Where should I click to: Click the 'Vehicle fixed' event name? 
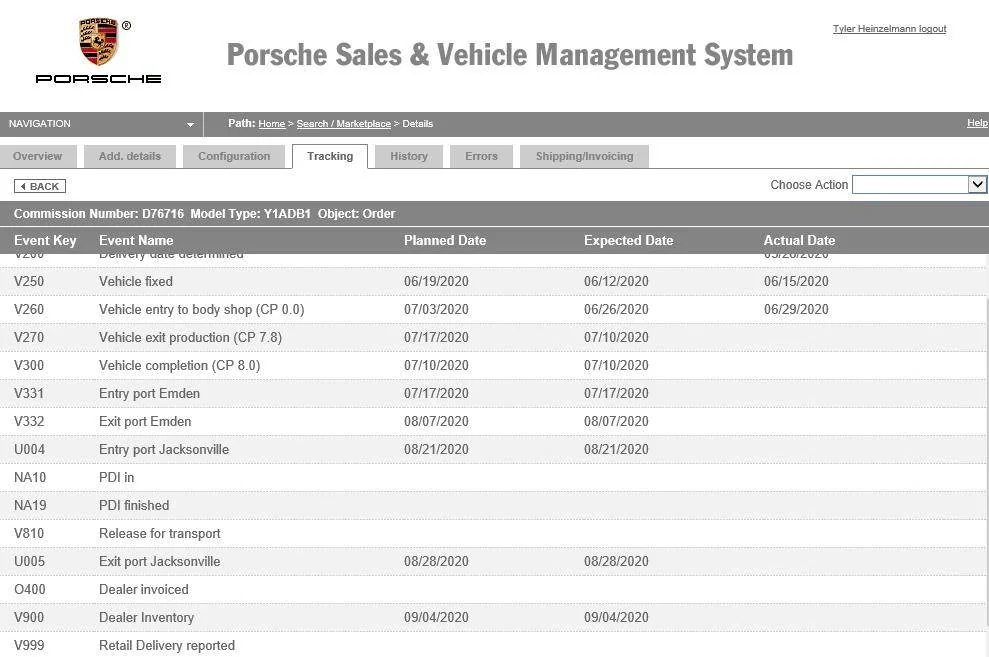pyautogui.click(x=136, y=281)
